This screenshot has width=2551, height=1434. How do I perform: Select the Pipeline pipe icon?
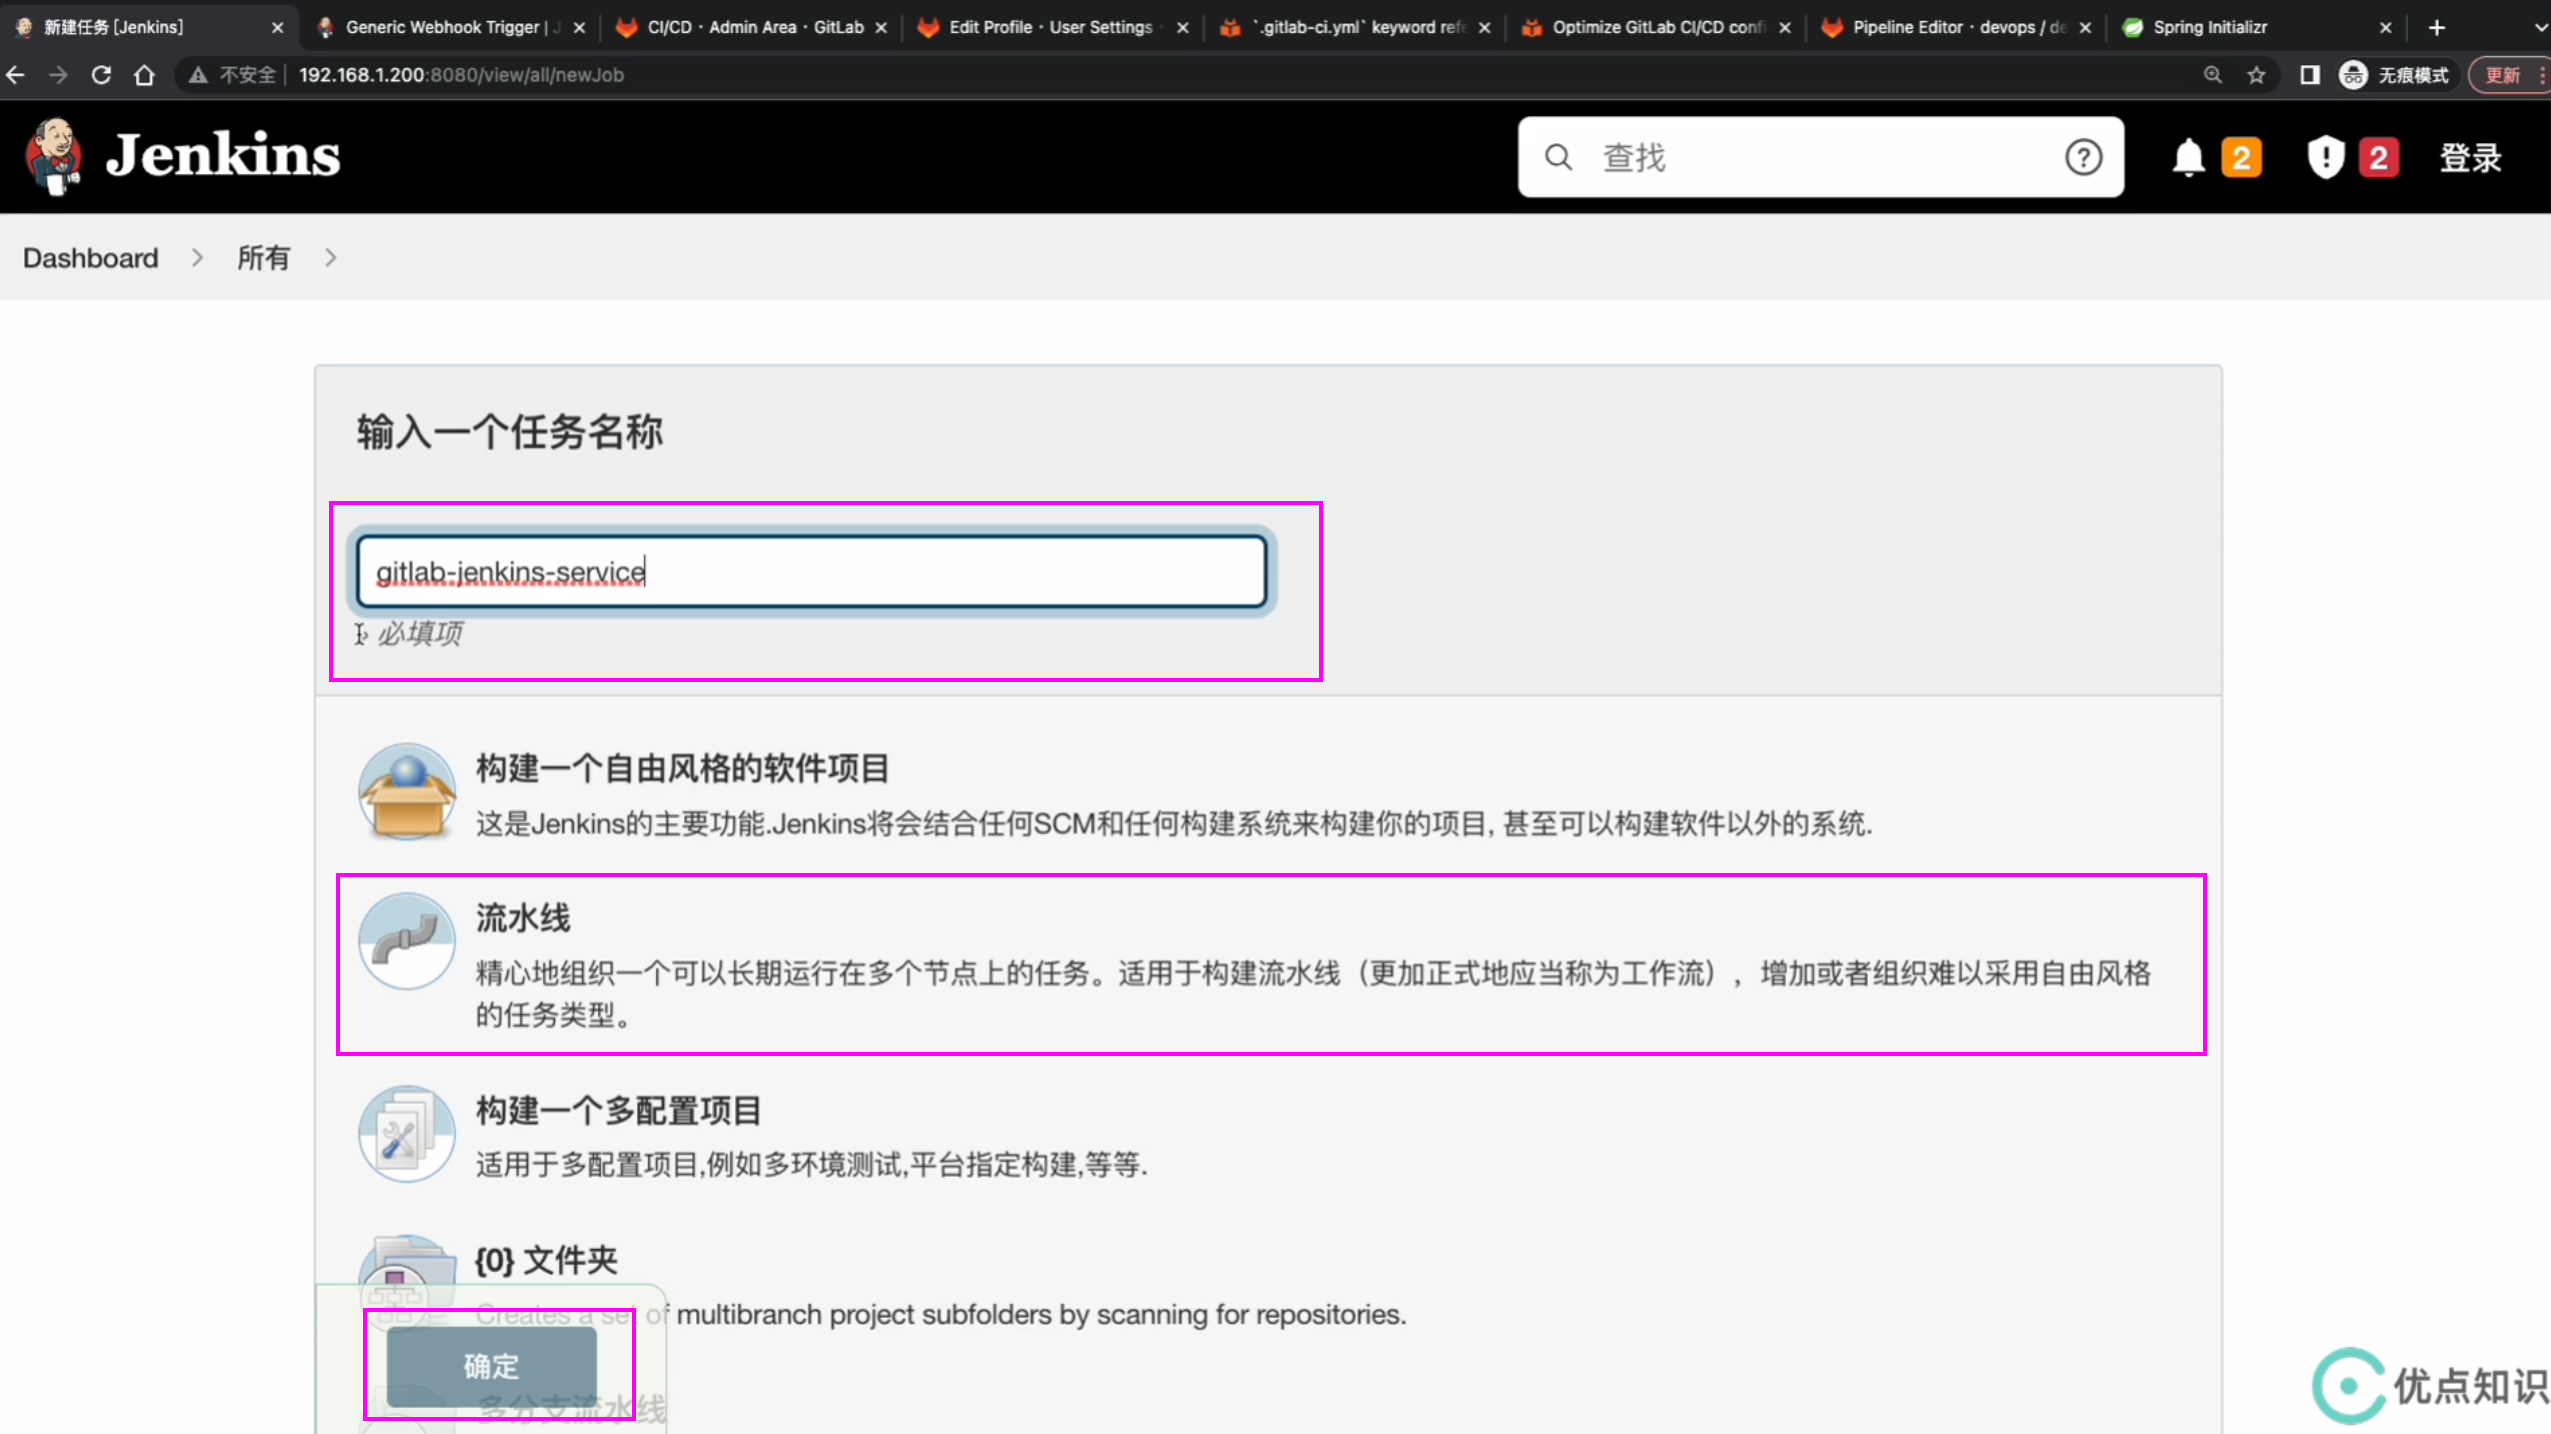tap(407, 940)
